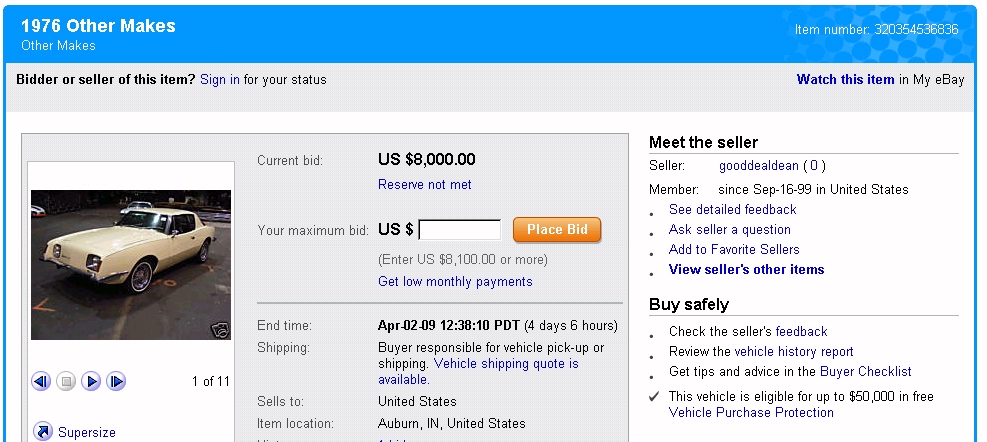Open See detailed feedback link
Screen dimensions: 987x442
point(732,210)
